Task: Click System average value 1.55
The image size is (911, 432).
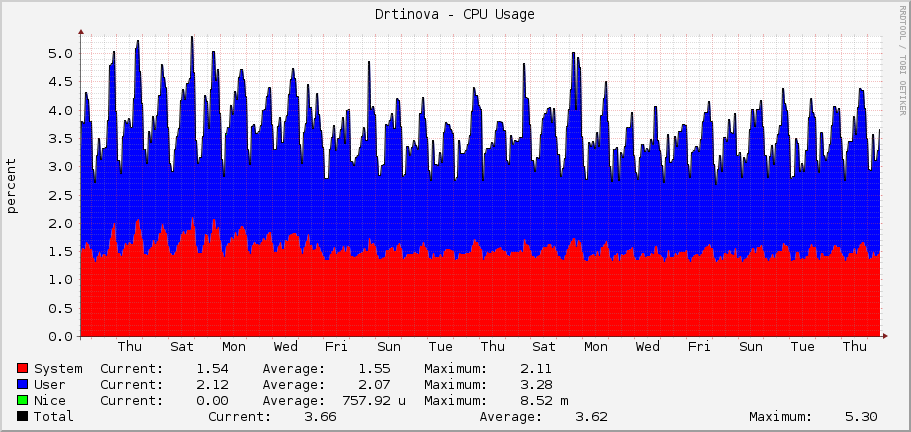Action: point(374,369)
